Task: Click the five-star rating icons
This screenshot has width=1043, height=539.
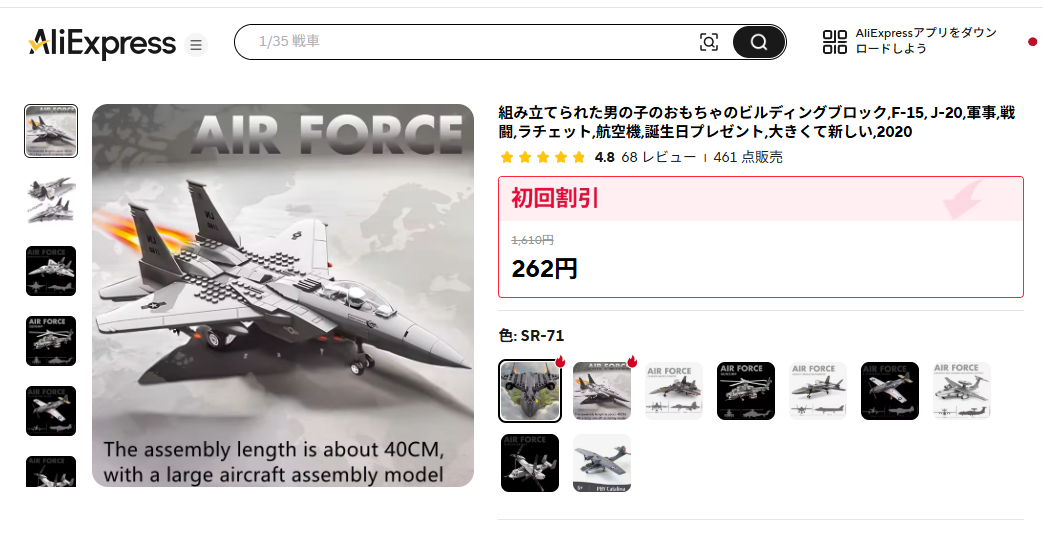Action: tap(543, 157)
